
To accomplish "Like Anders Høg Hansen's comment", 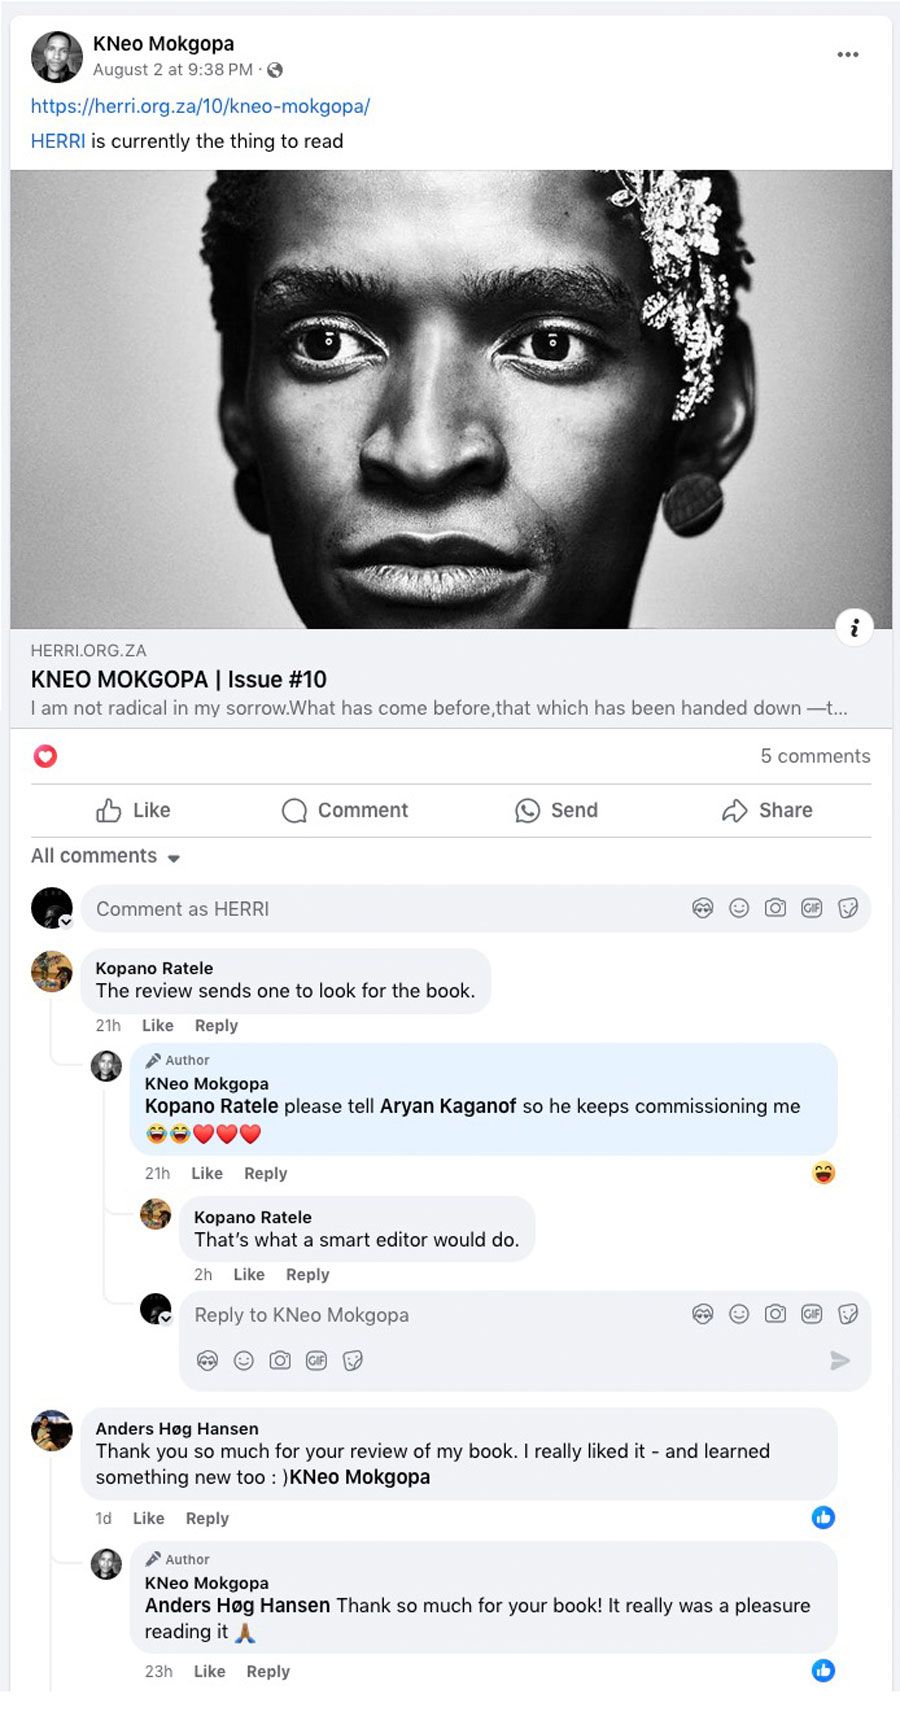I will pos(148,1518).
